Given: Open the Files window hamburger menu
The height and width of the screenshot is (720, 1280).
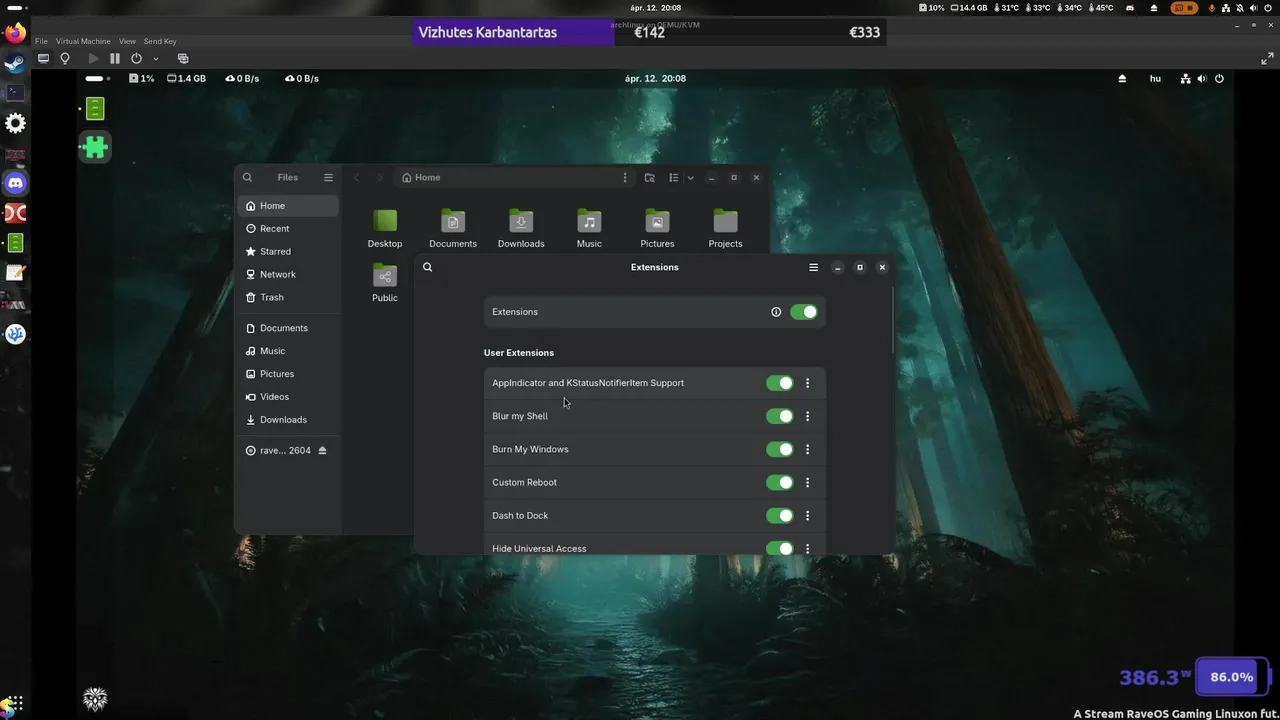Looking at the screenshot, I should coord(328,177).
